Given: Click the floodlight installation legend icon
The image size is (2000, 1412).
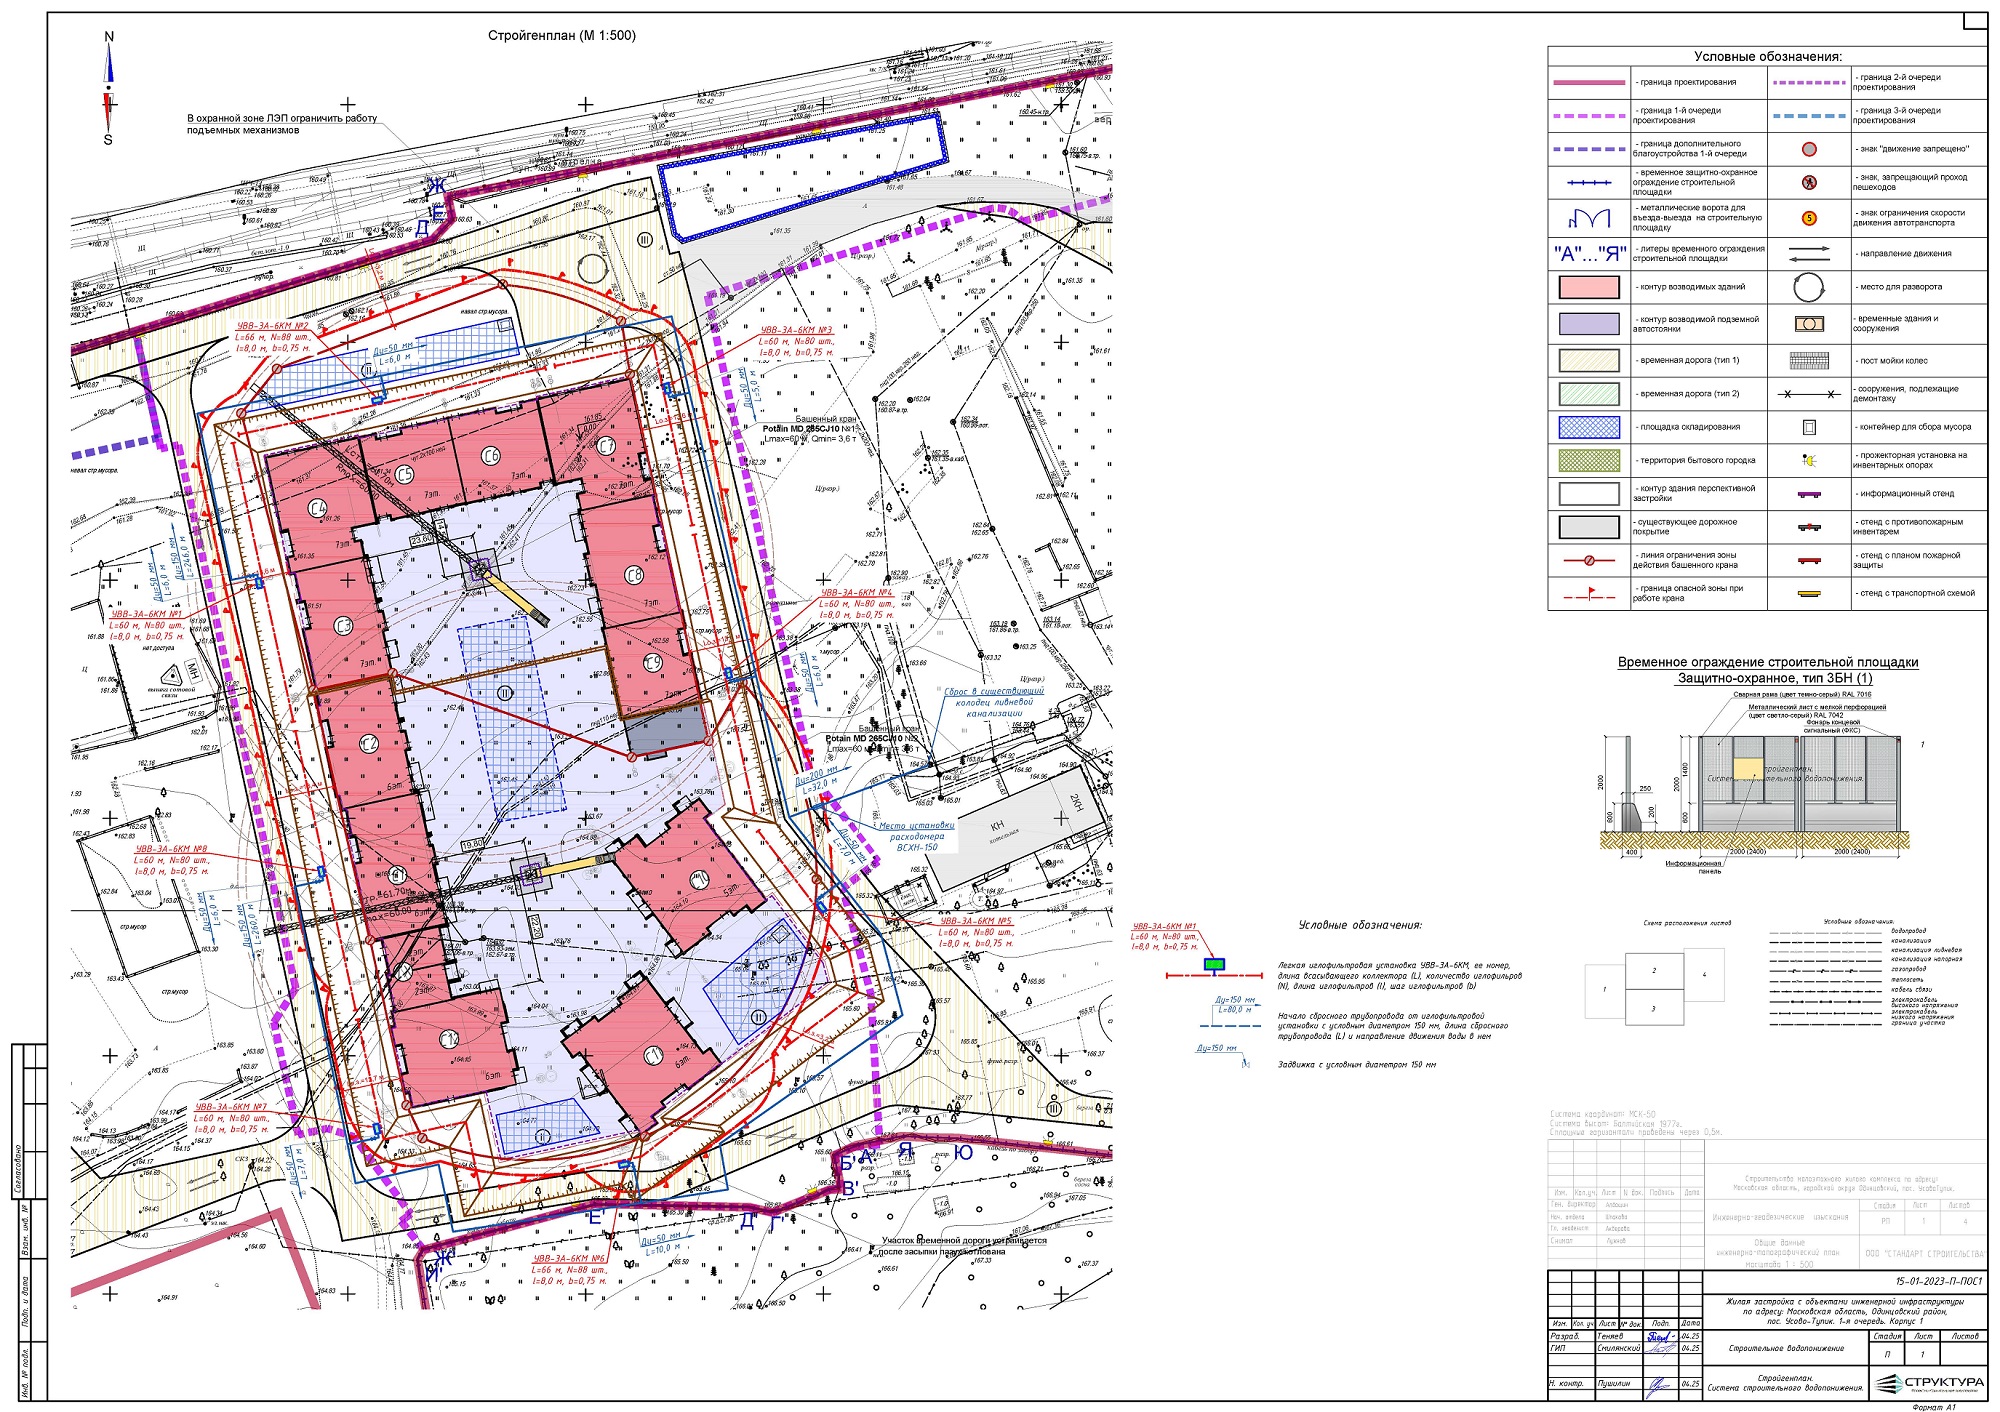Looking at the screenshot, I should [1808, 460].
